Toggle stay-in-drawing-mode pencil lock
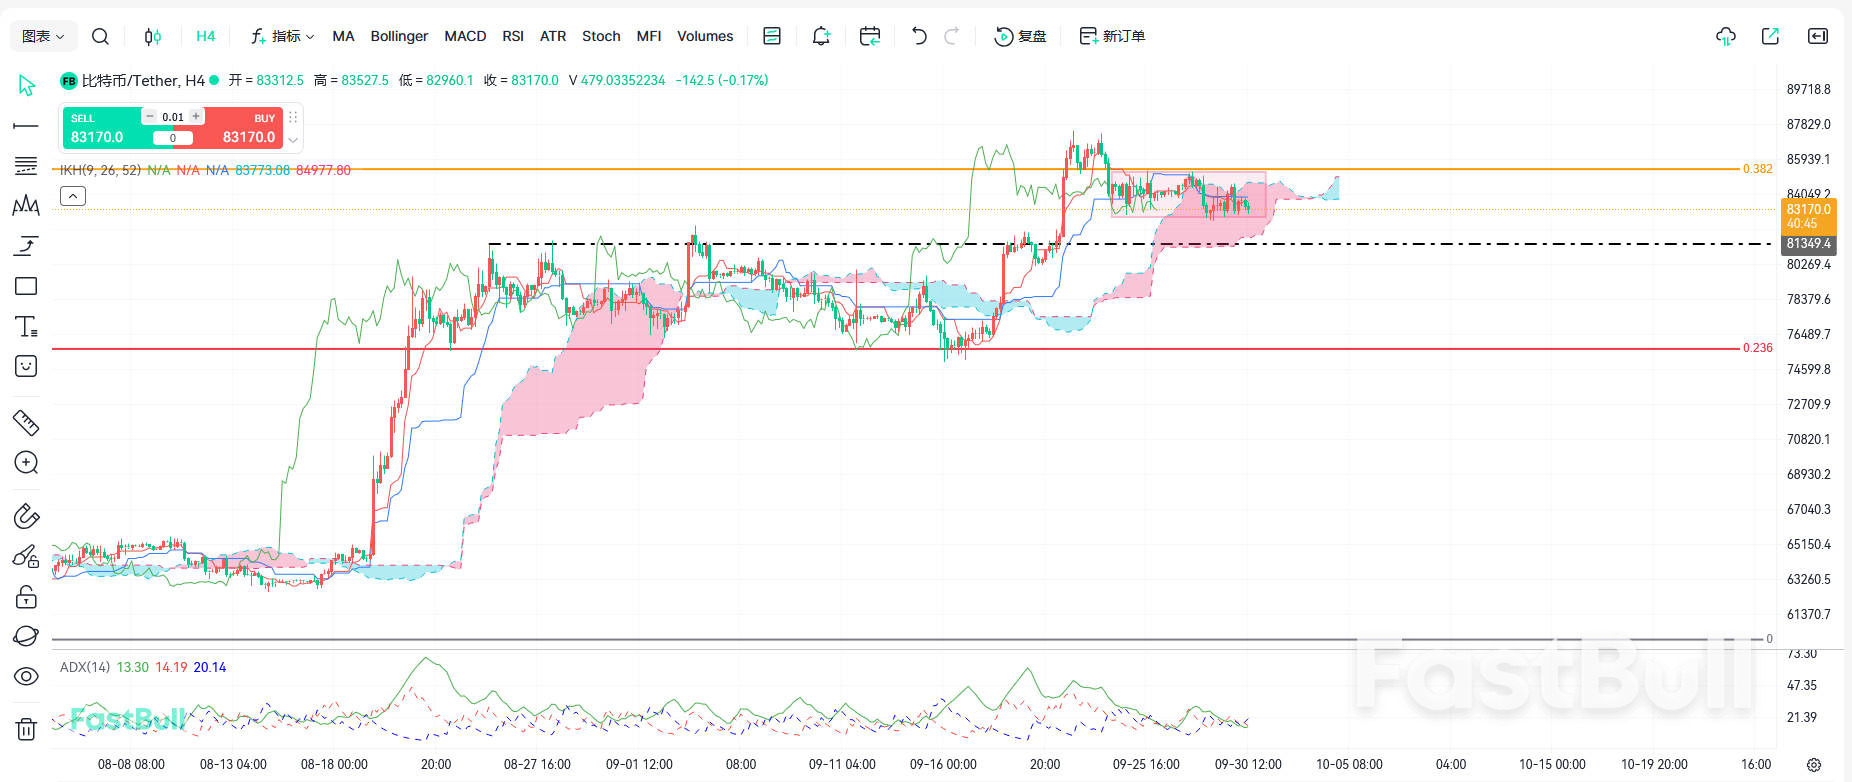 point(26,557)
